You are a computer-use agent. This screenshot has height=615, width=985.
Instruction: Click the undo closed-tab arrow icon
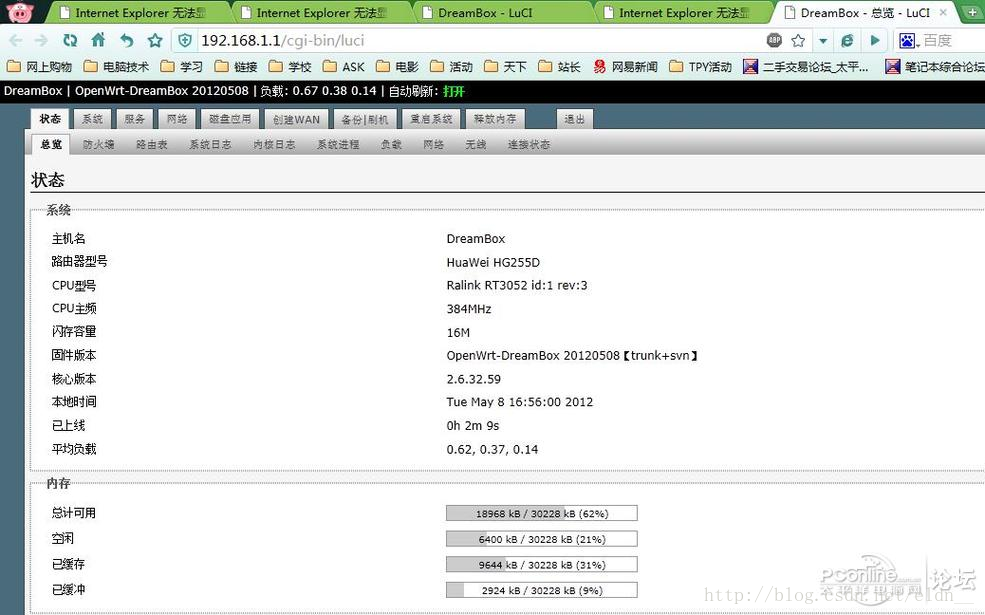point(127,41)
